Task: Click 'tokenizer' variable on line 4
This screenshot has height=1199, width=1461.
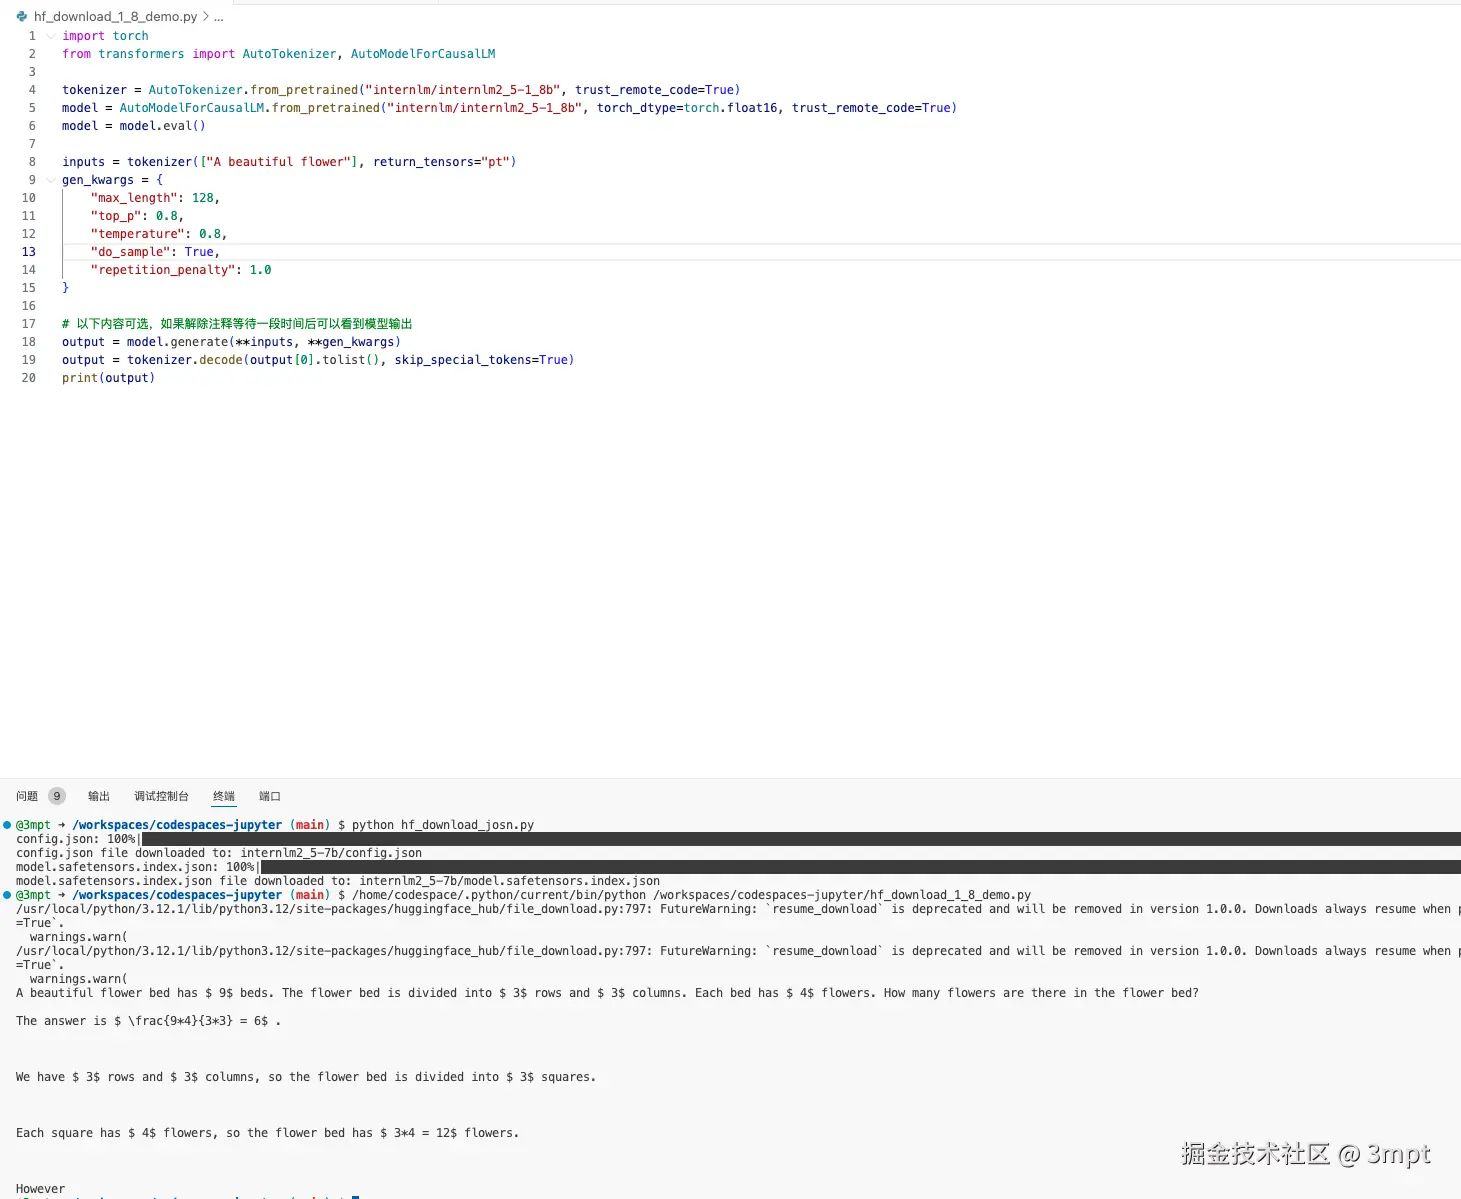Action: click(94, 90)
